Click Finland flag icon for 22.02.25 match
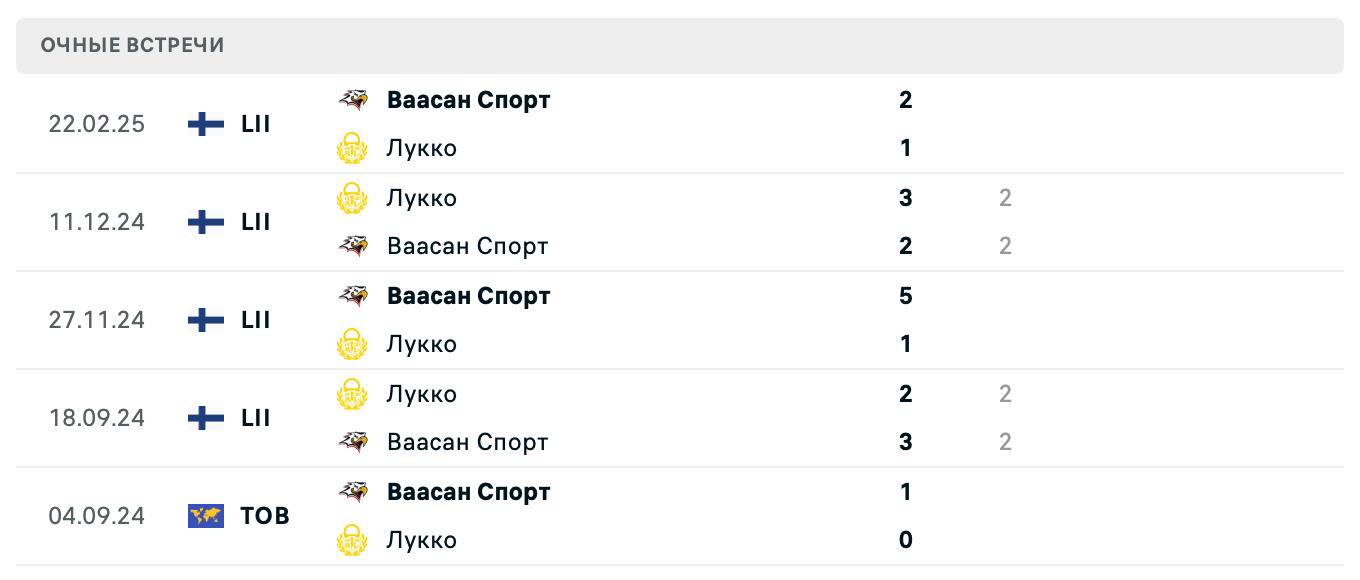The image size is (1360, 580). pos(206,124)
